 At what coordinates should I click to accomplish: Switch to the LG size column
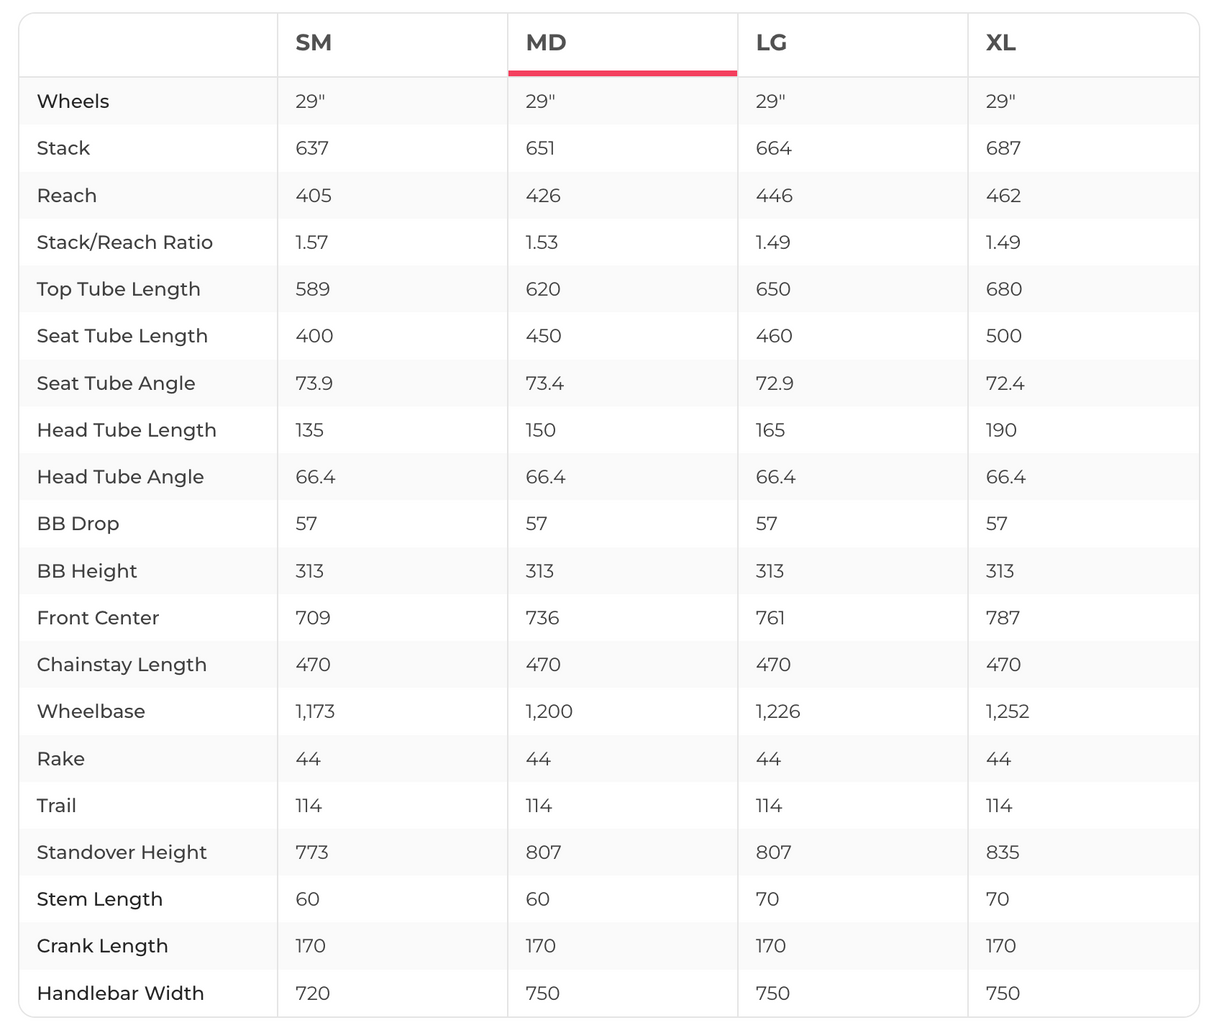click(771, 43)
